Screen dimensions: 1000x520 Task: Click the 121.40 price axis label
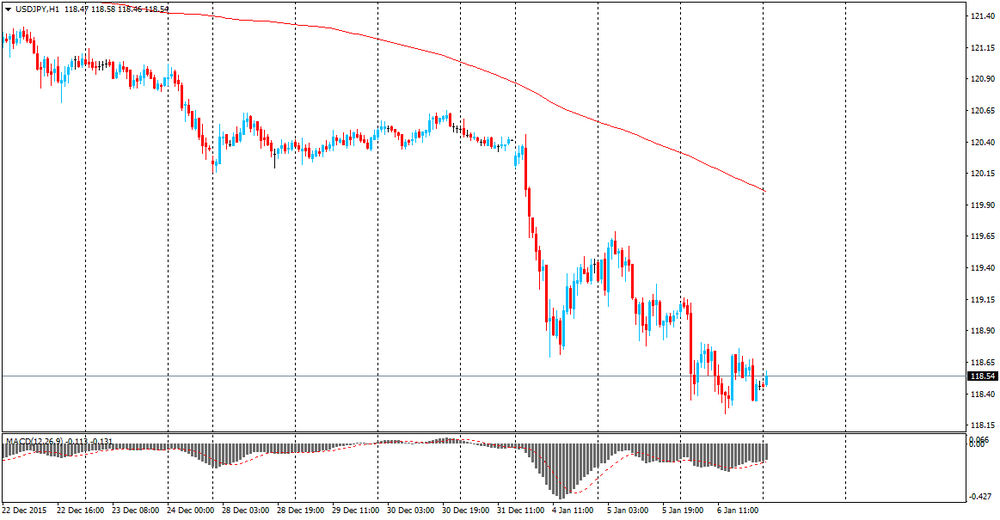pos(983,17)
